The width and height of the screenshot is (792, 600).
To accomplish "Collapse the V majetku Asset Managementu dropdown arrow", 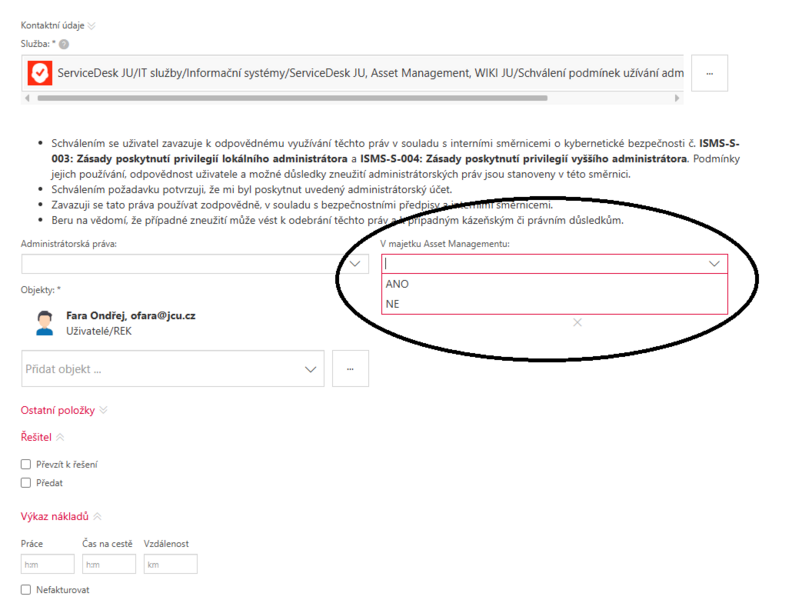I will coord(713,264).
